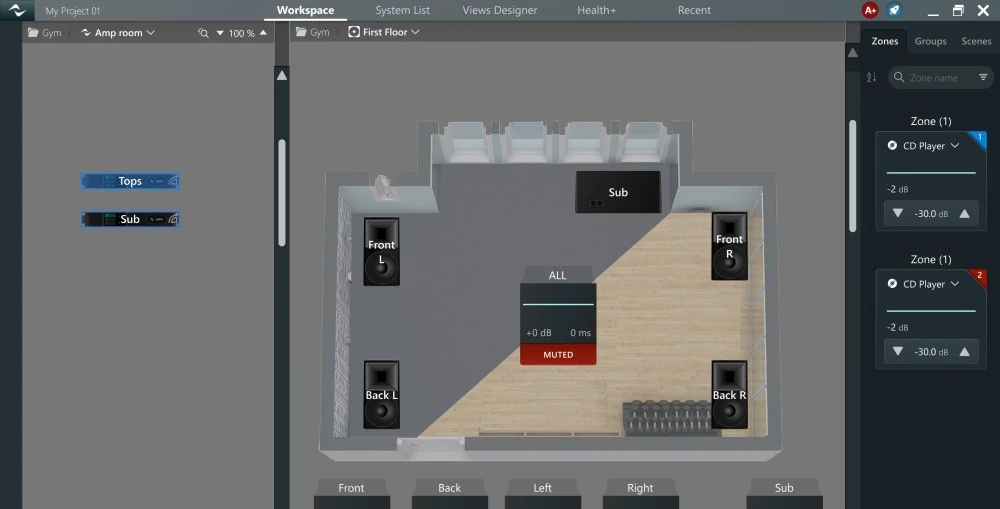Select the Back R speaker

(729, 395)
